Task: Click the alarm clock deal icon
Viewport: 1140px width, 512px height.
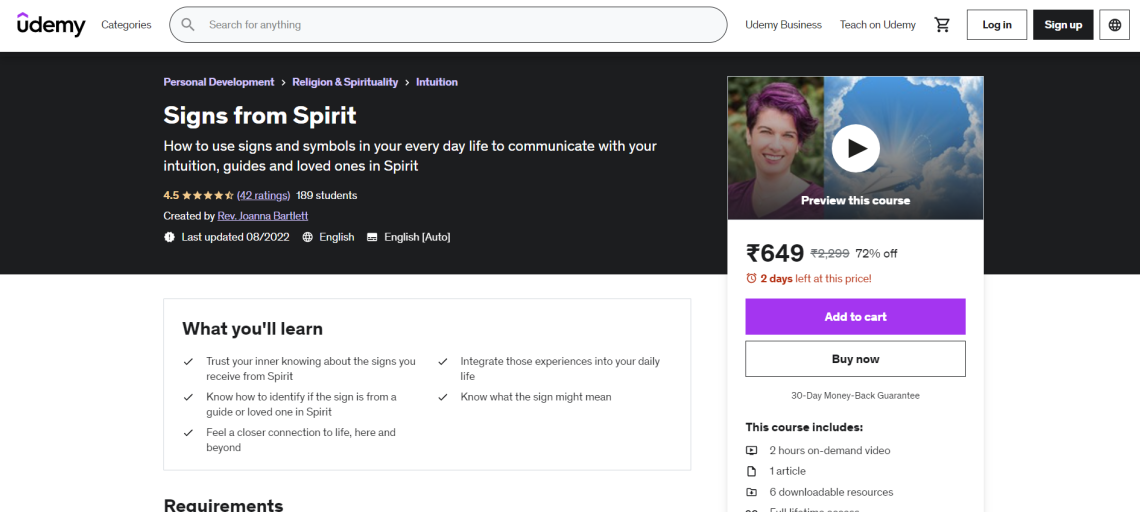Action: 752,279
